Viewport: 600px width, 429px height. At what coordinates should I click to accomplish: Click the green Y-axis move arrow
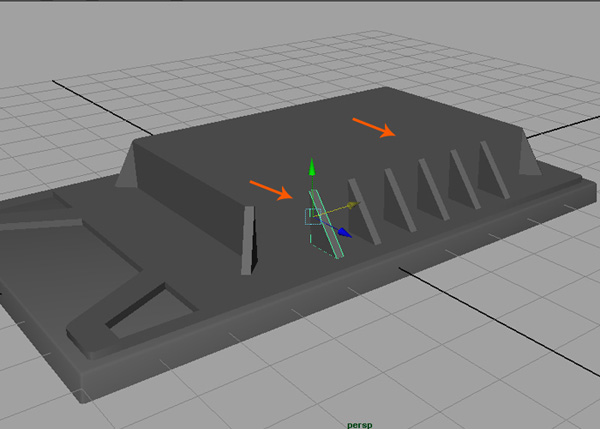tap(312, 167)
